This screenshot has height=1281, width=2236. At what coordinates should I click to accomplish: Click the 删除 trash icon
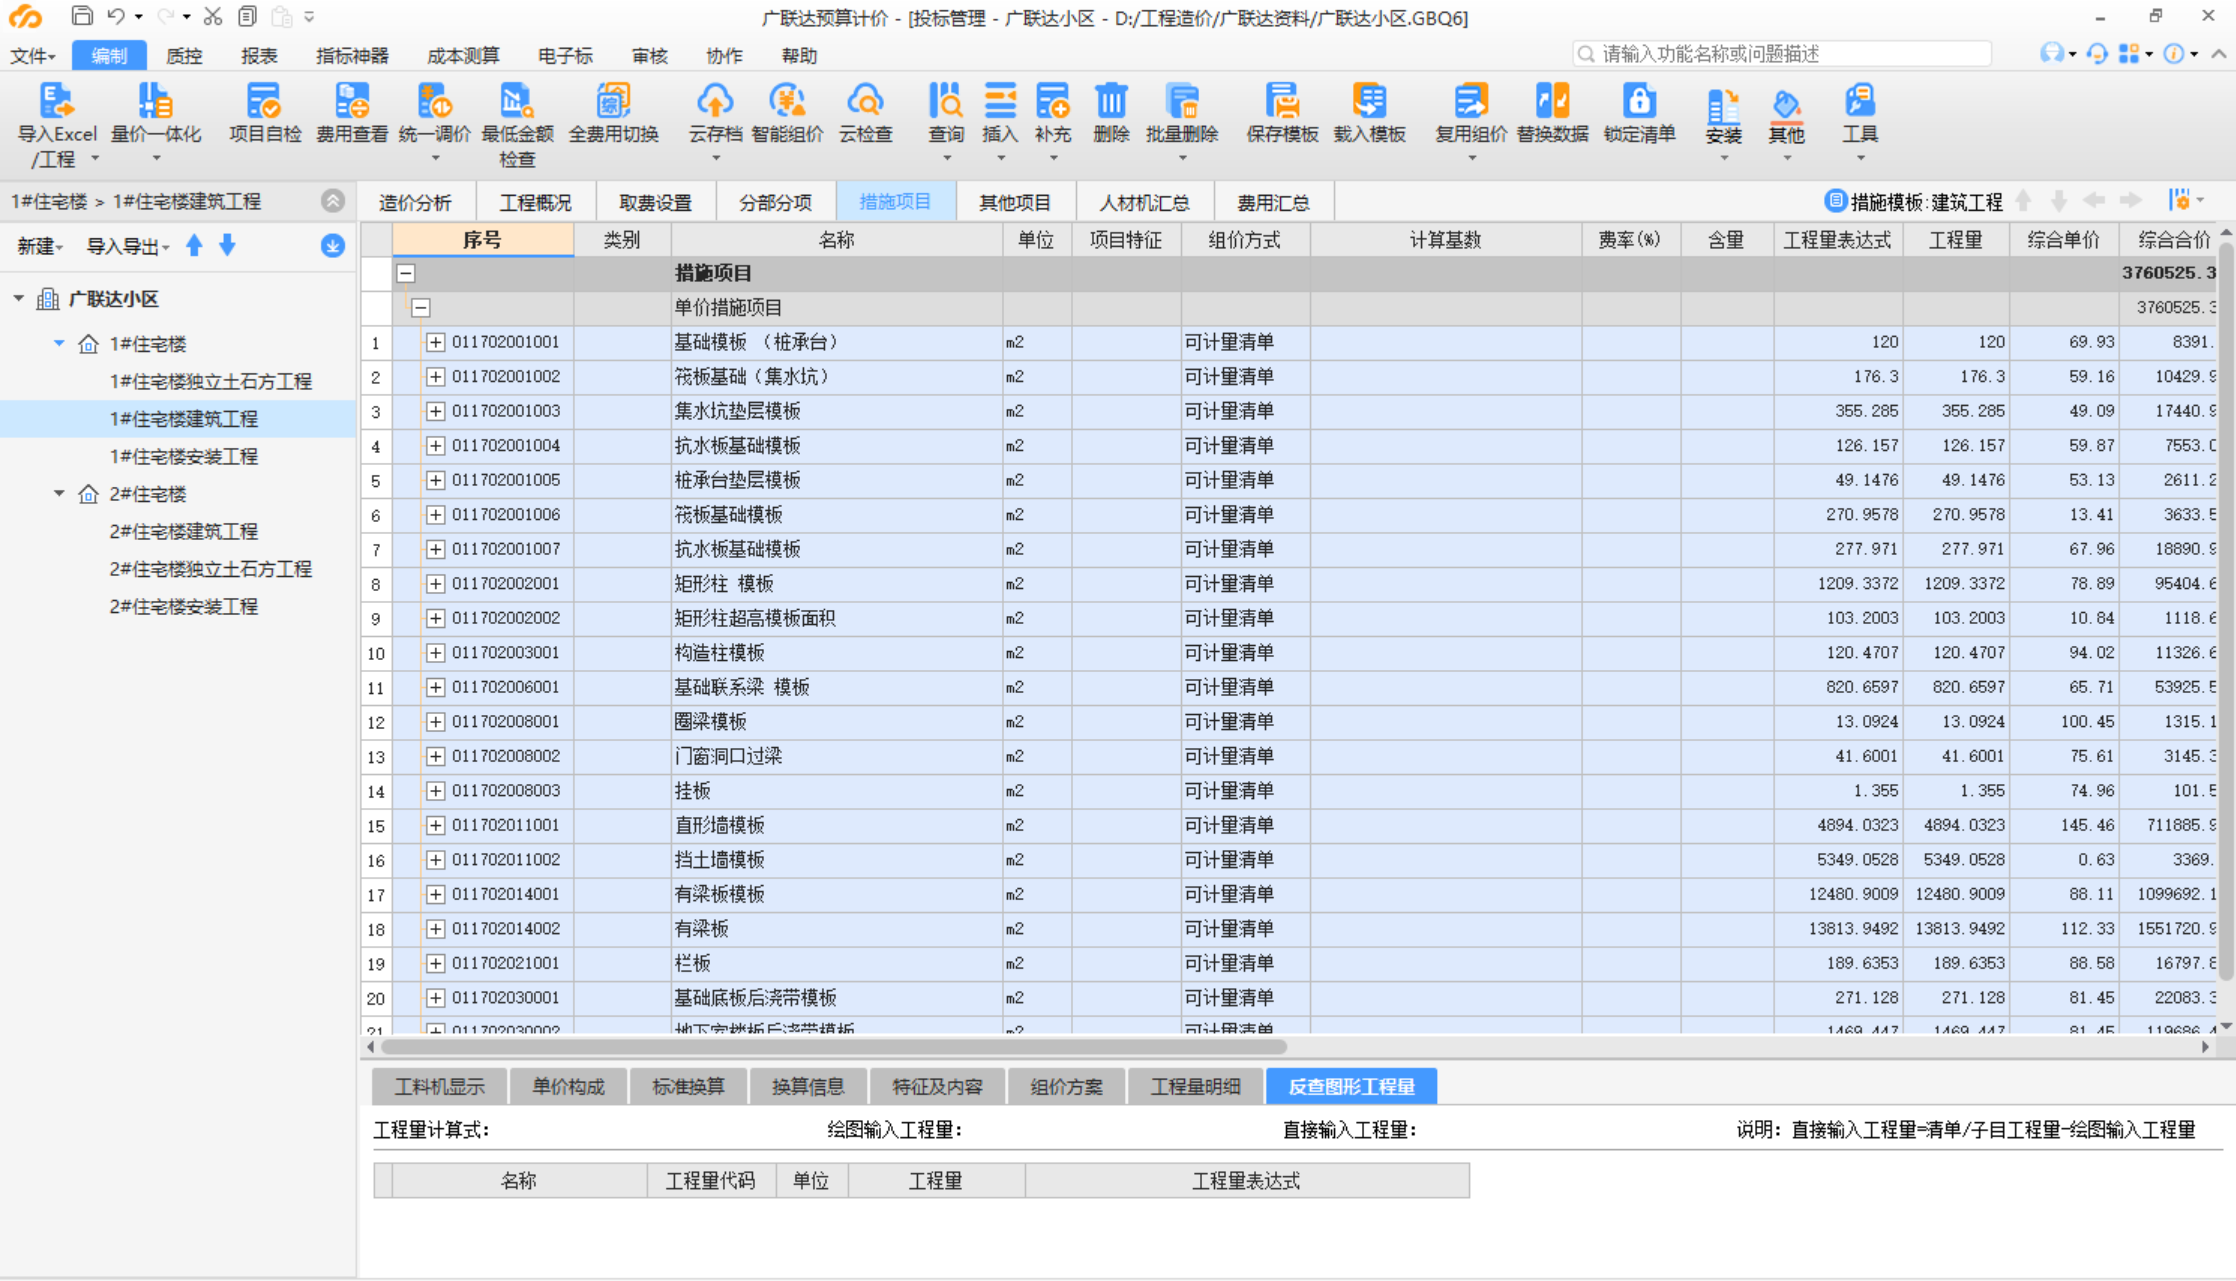click(x=1111, y=103)
